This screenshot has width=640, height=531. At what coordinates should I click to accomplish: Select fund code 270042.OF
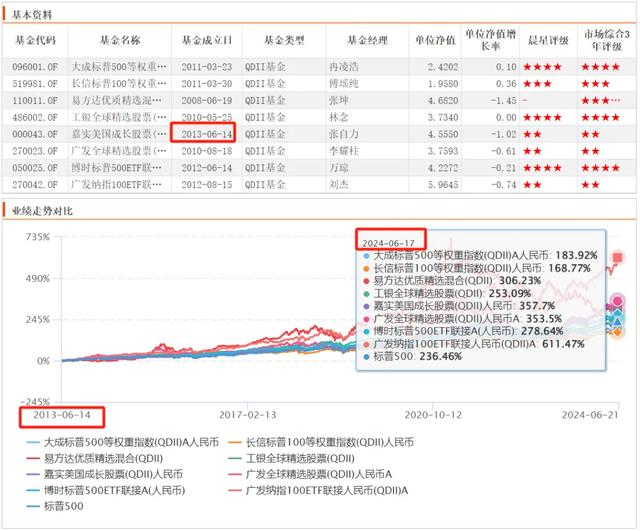[x=35, y=184]
